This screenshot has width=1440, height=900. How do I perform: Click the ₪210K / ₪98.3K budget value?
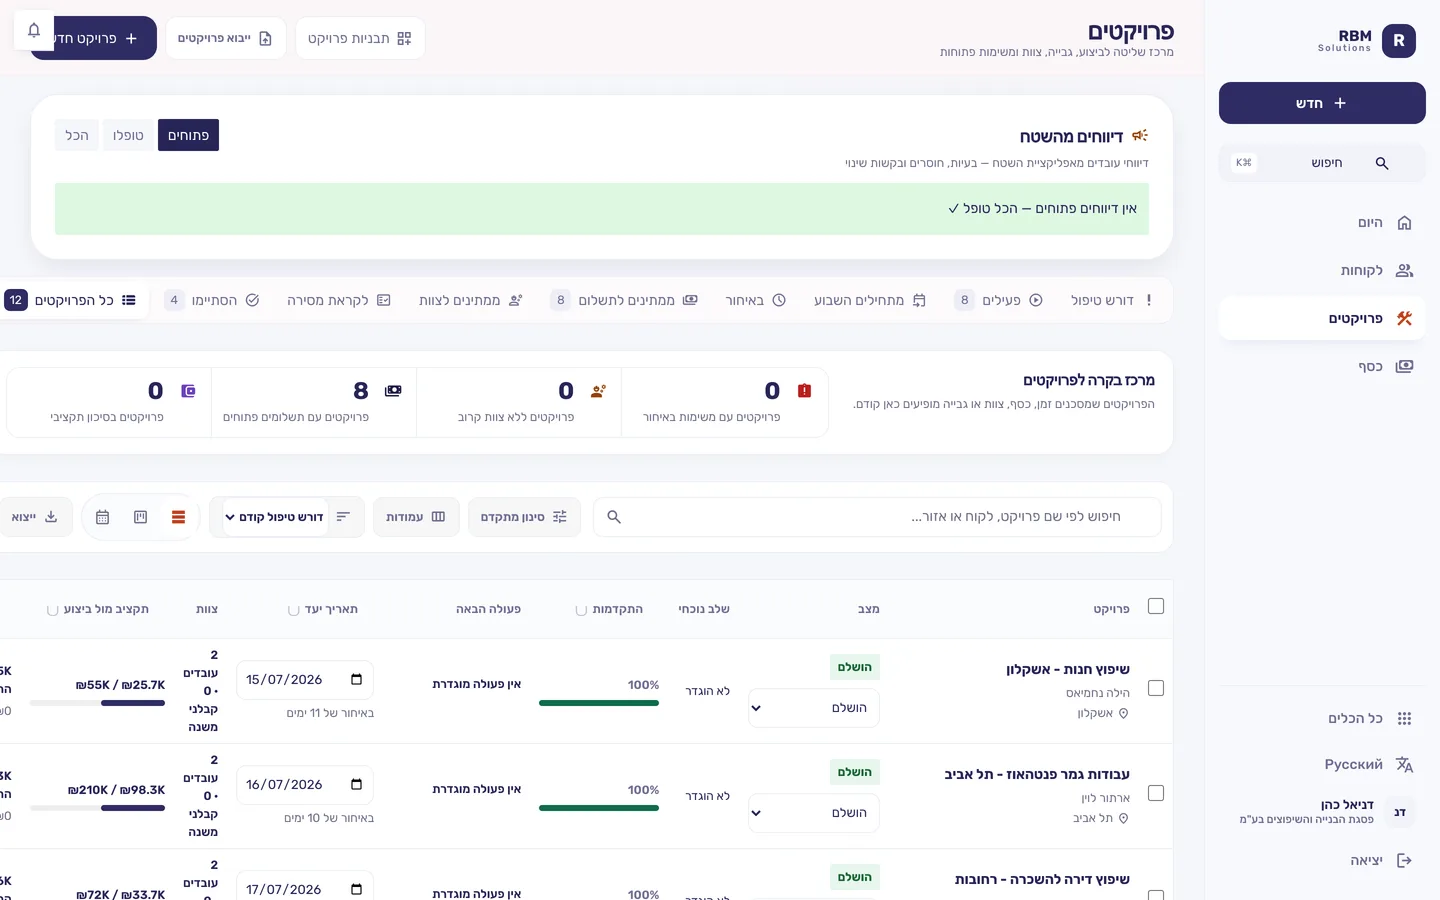(116, 790)
